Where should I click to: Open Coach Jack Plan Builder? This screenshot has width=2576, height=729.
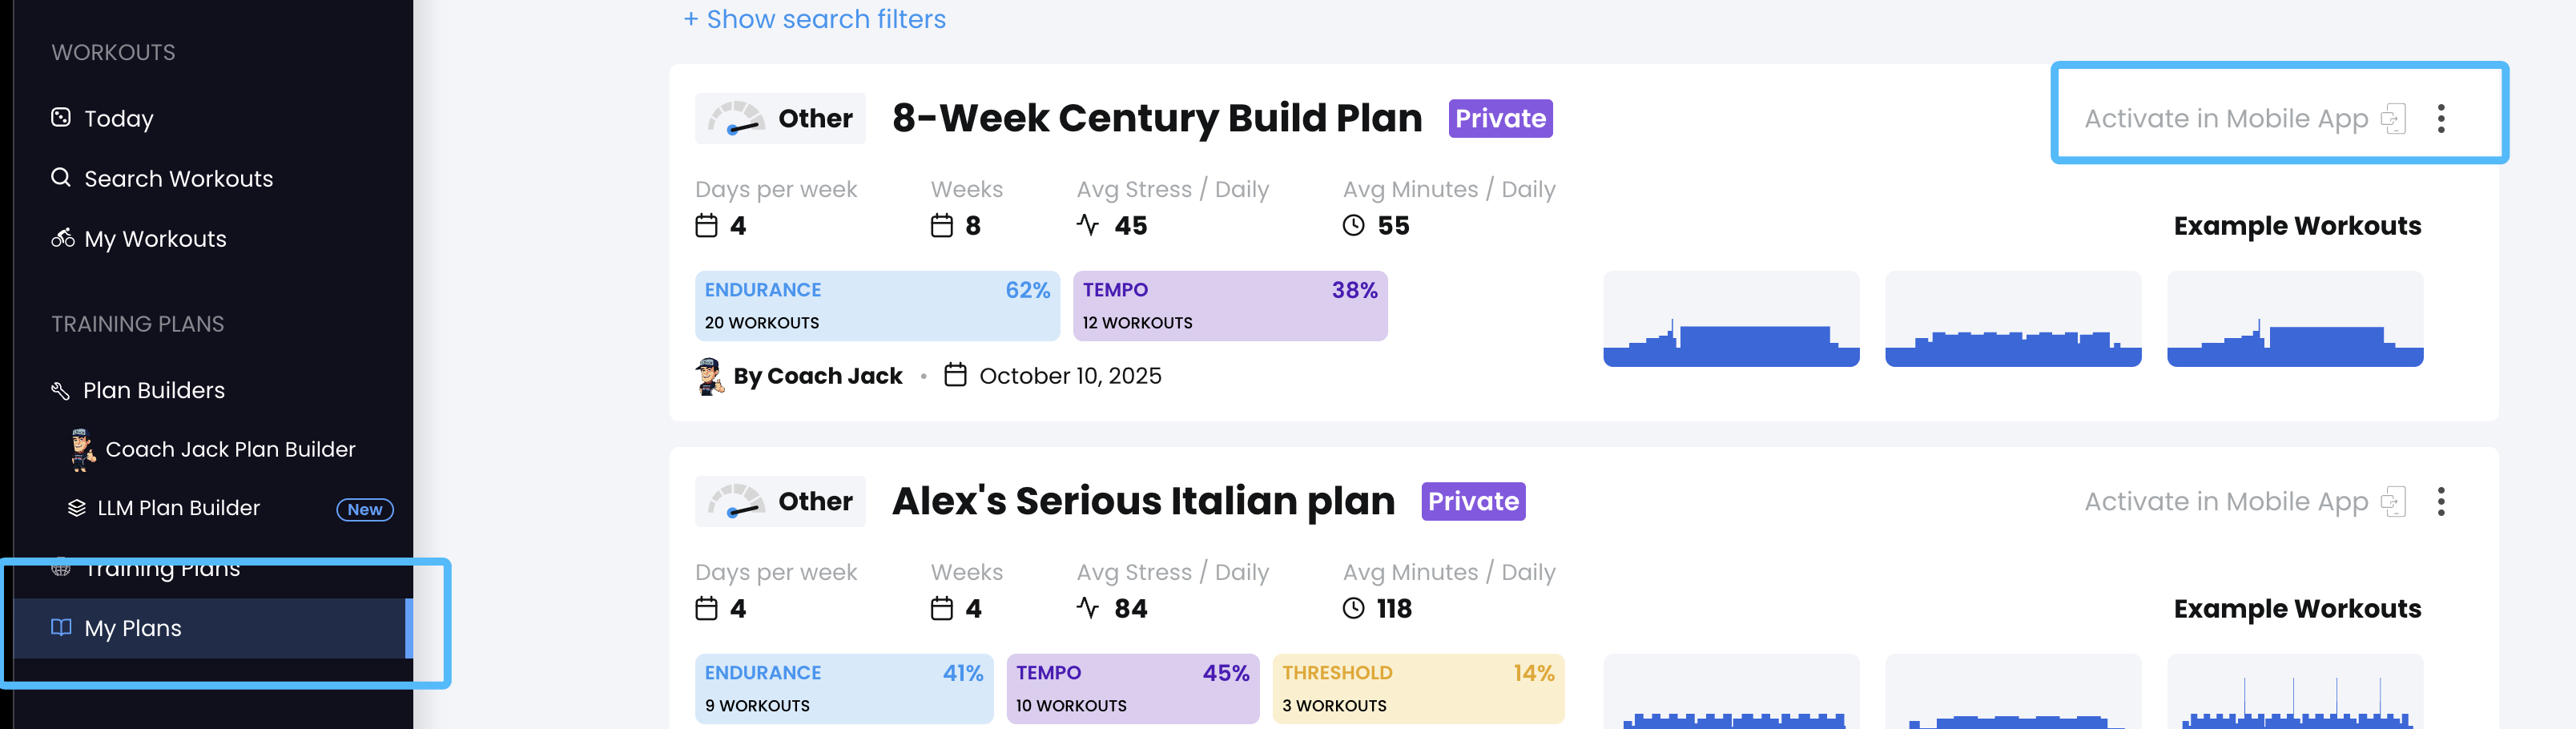click(x=229, y=450)
